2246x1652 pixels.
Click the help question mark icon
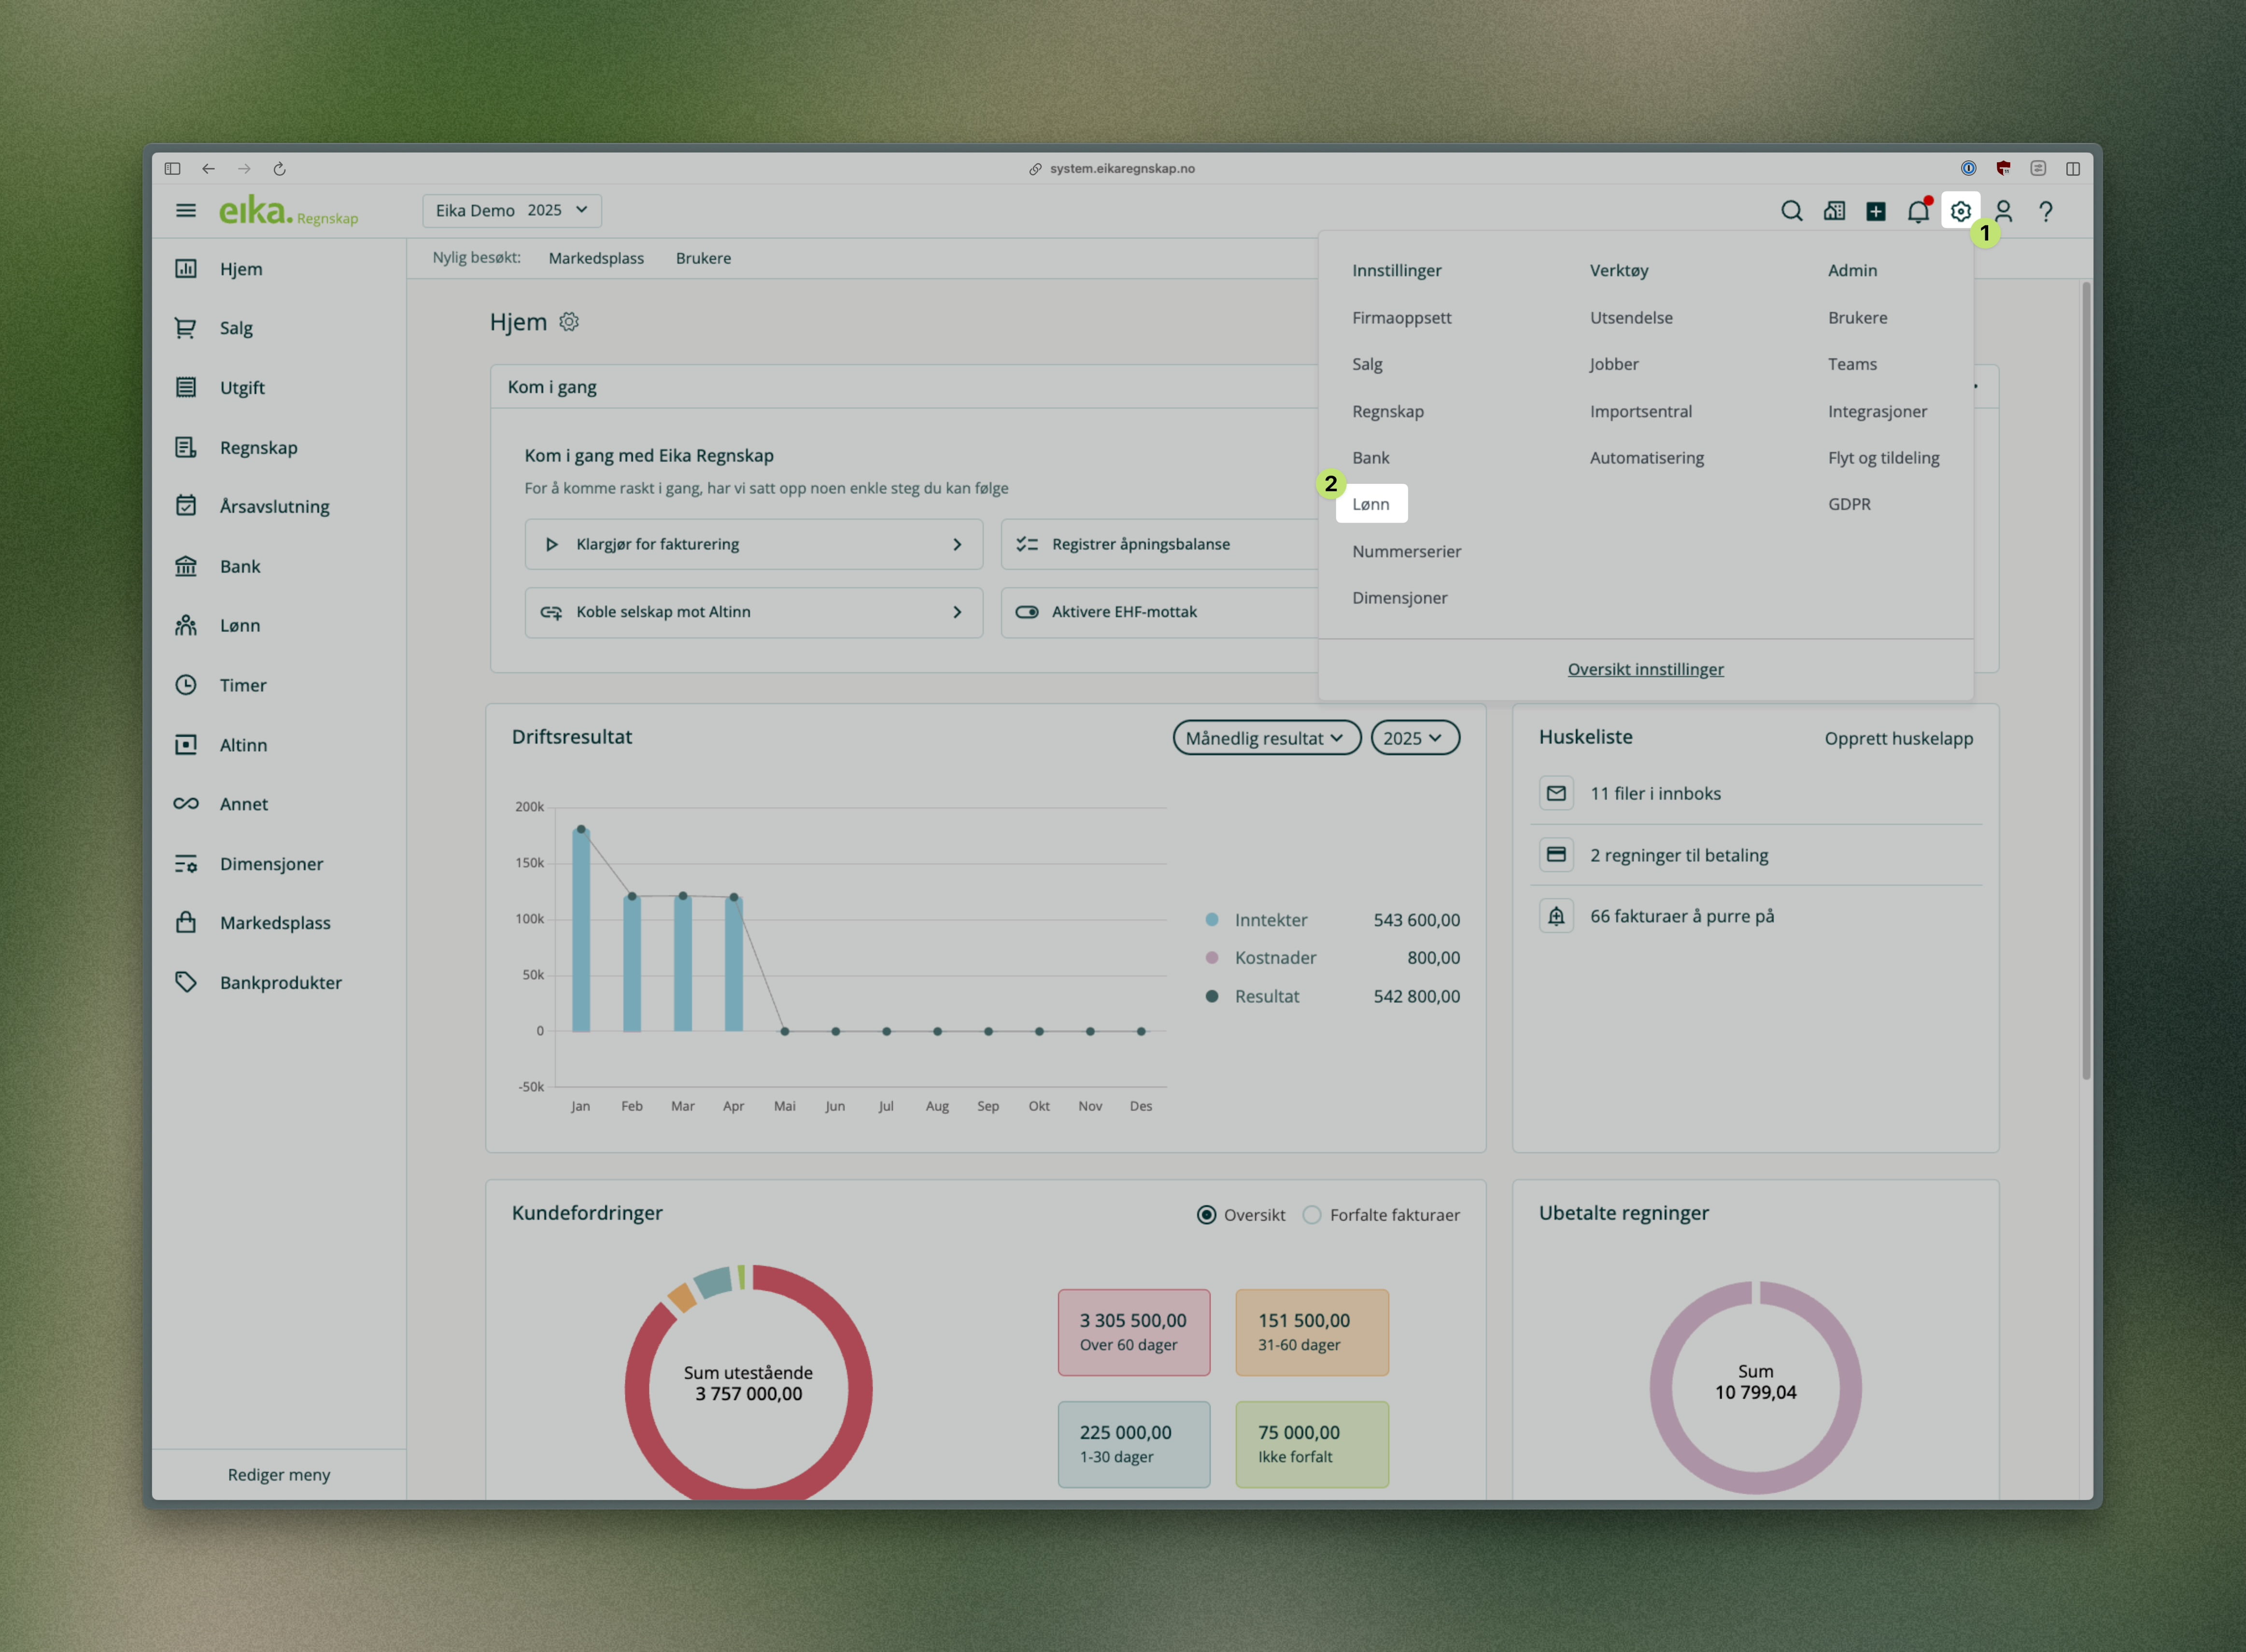tap(2046, 211)
